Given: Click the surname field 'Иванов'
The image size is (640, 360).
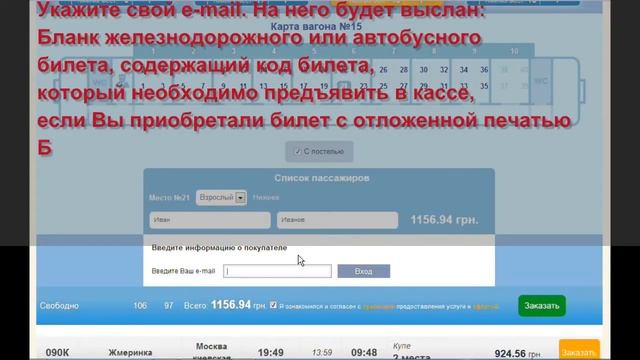Looking at the screenshot, I should (x=338, y=220).
